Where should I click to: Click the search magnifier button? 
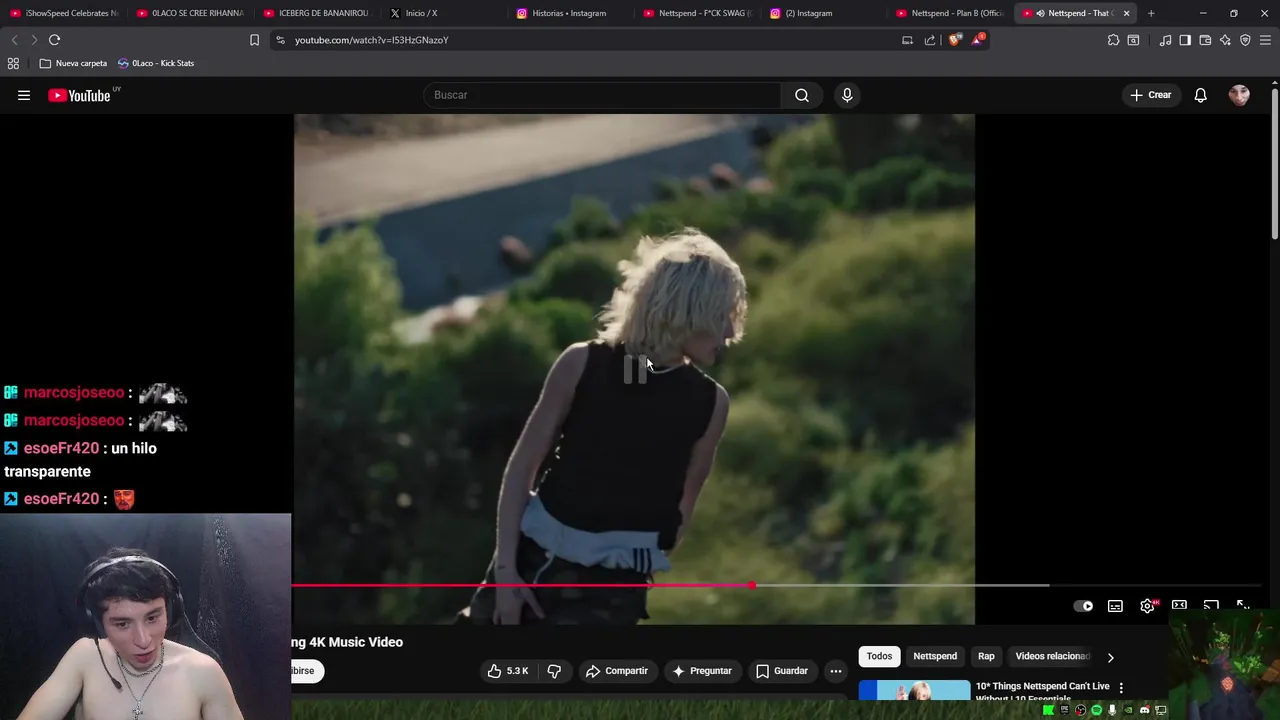802,95
